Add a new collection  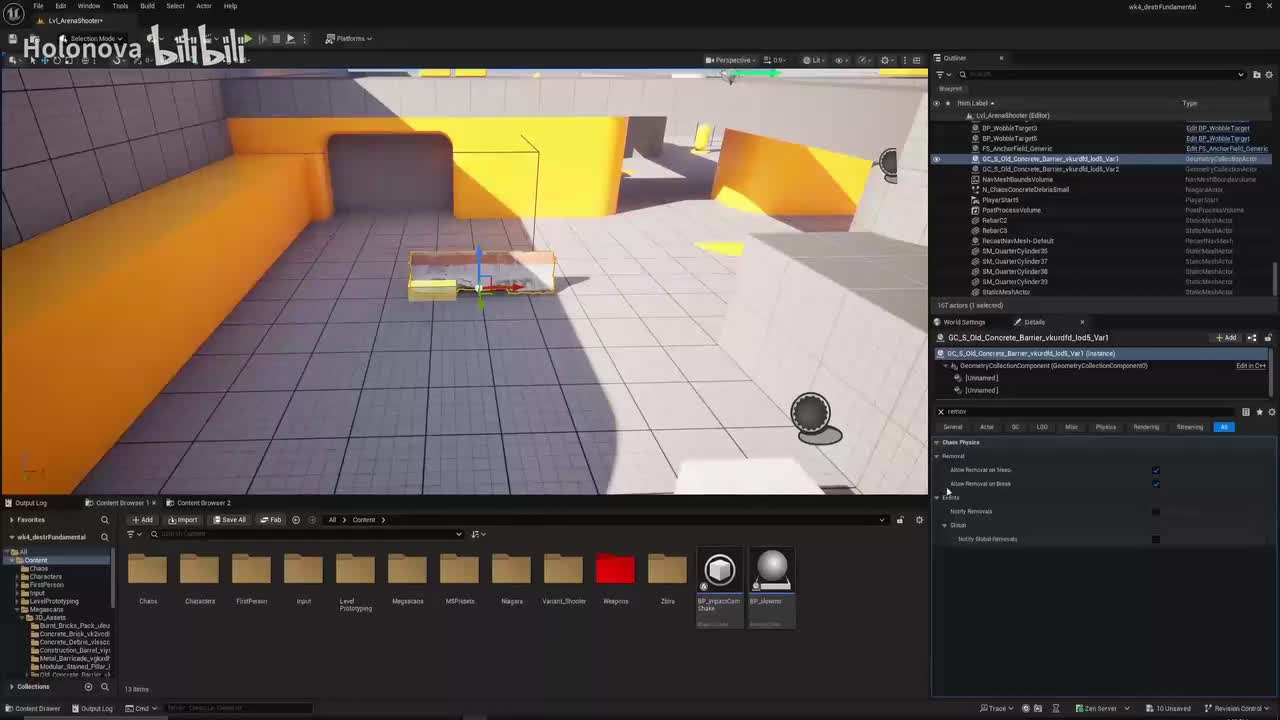[x=88, y=687]
